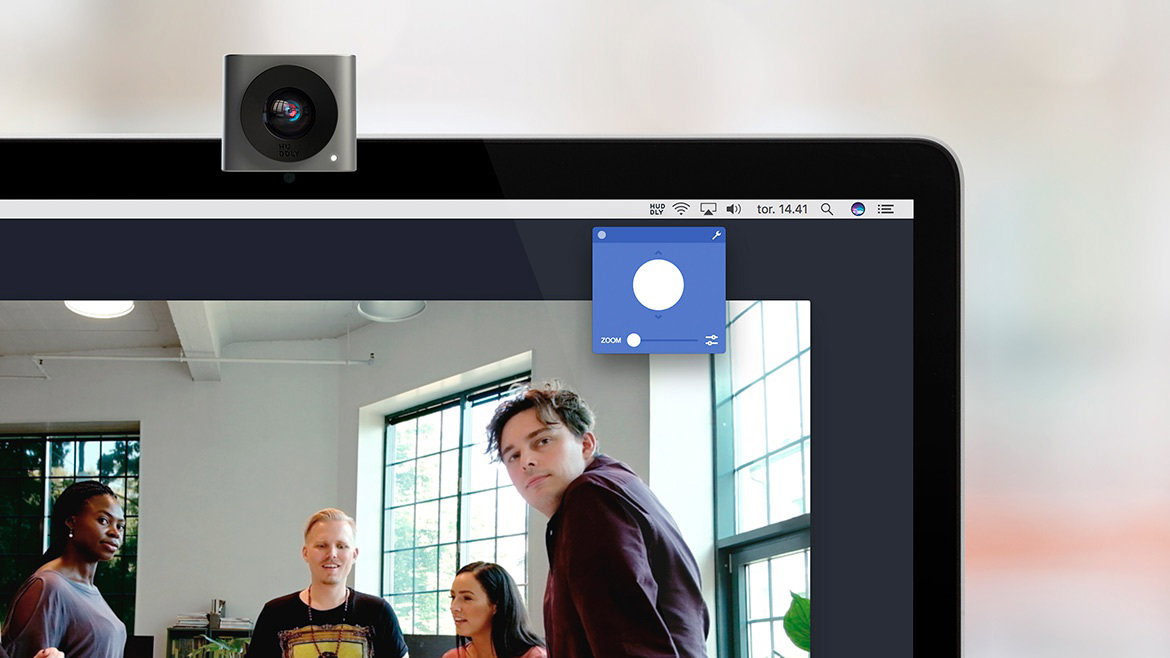
Task: Set zoom to middle of slider track
Action: [663, 340]
